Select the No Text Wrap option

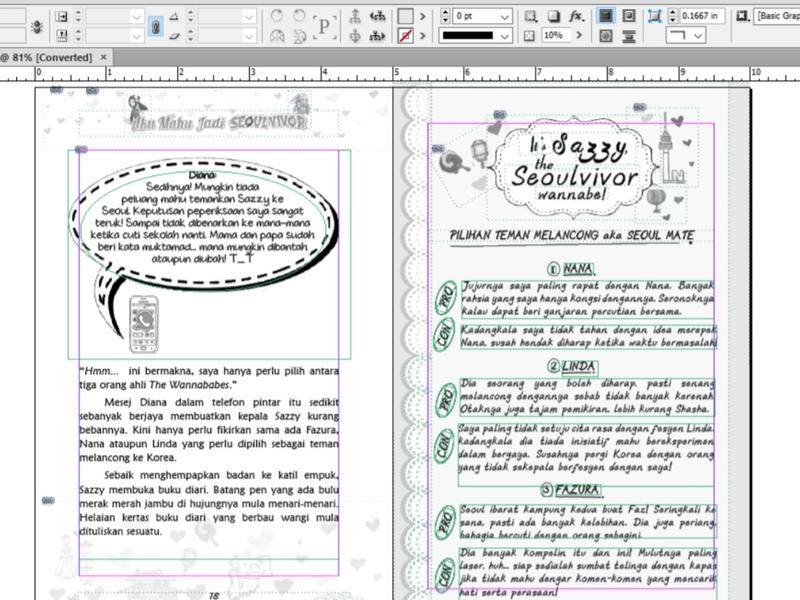[606, 16]
